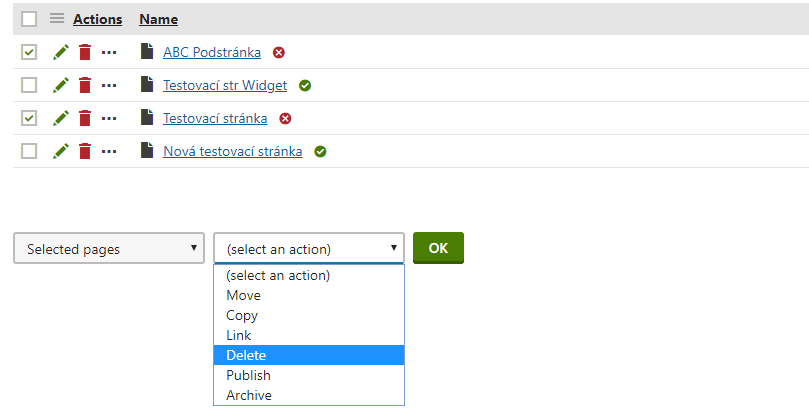The image size is (809, 415).
Task: Click green published icon beside Nová testovací stránka
Action: pos(320,152)
